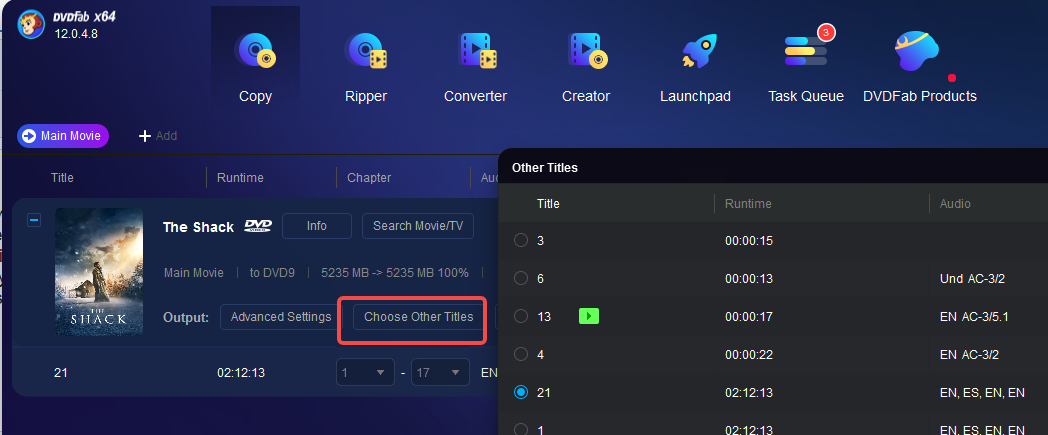Click Choose Other Titles button
The image size is (1048, 435).
point(418,317)
